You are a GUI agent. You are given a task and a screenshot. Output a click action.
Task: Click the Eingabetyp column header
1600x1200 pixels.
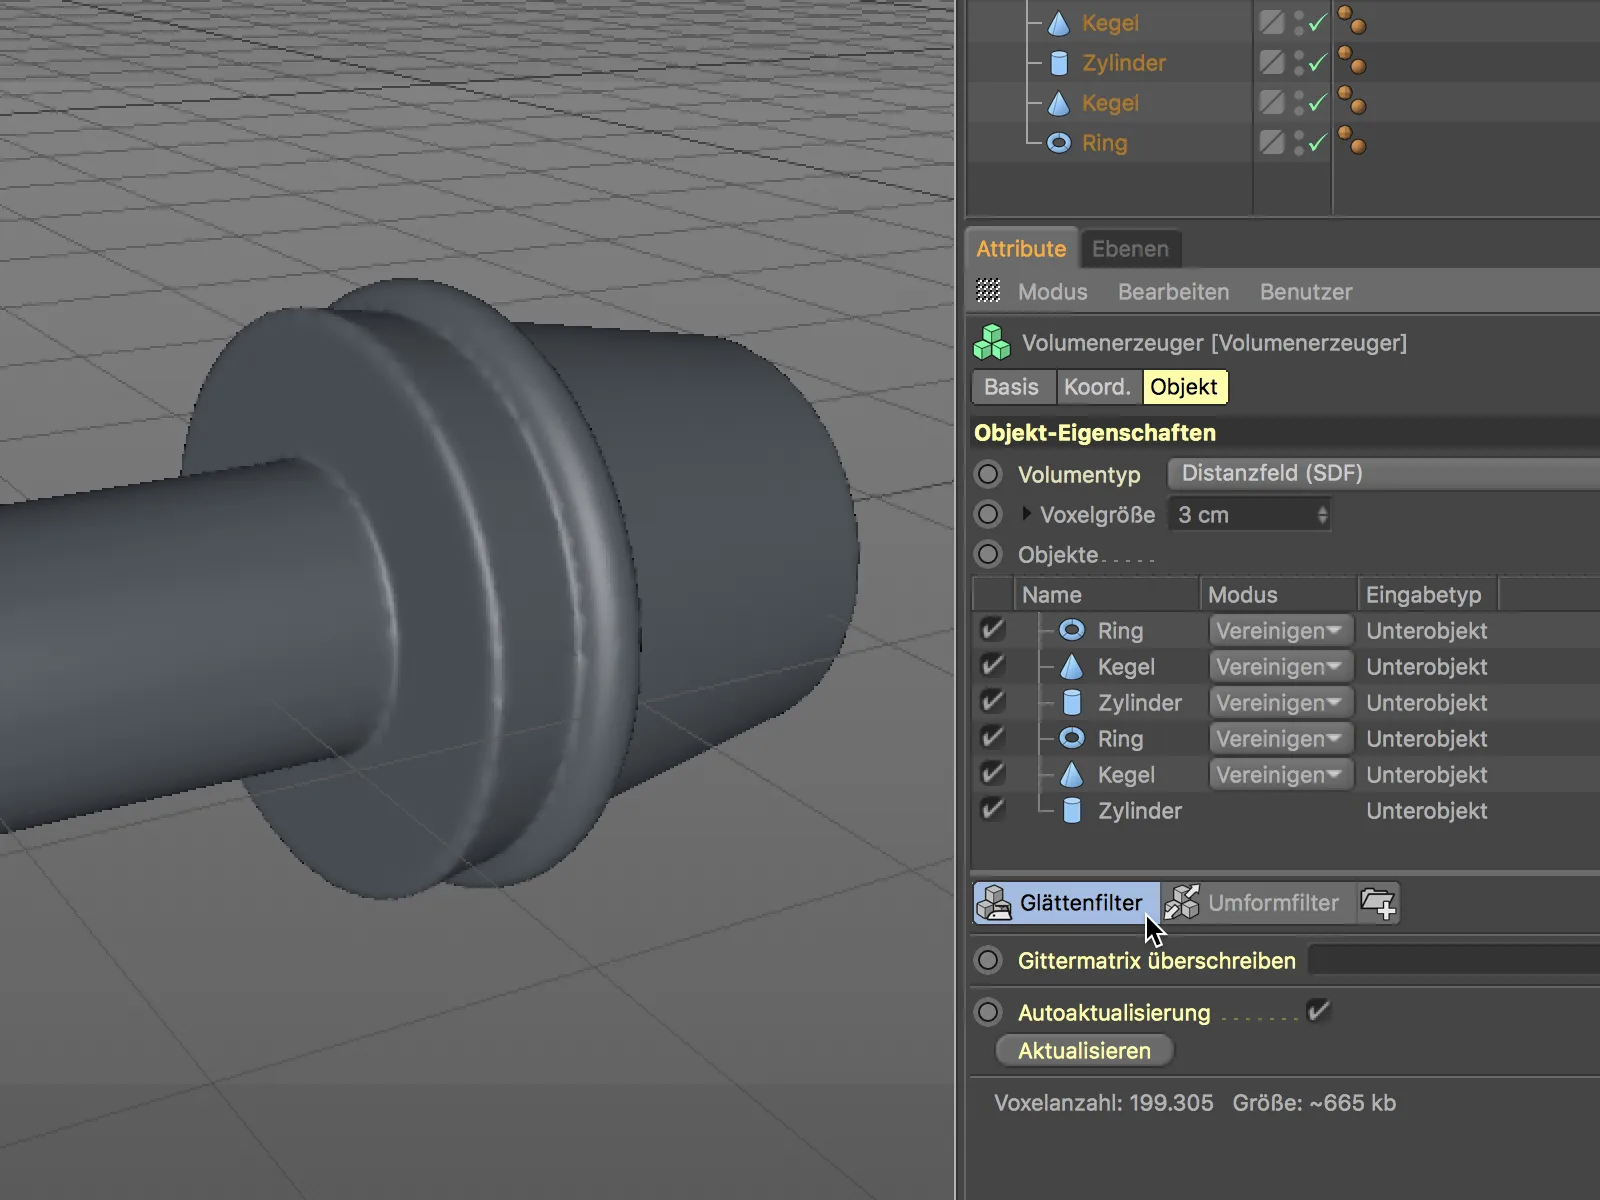[1427, 595]
